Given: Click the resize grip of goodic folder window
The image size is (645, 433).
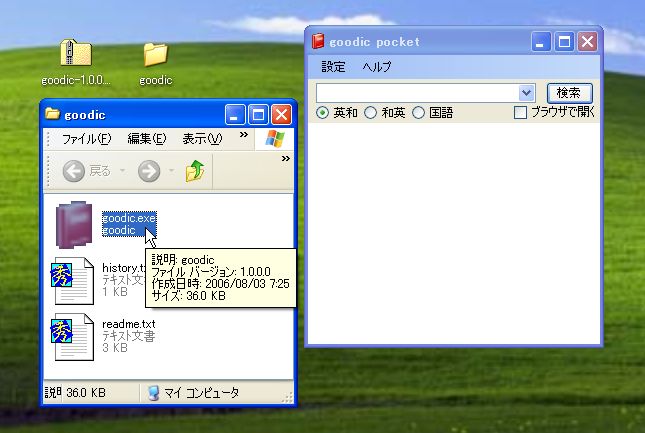Looking at the screenshot, I should point(288,397).
